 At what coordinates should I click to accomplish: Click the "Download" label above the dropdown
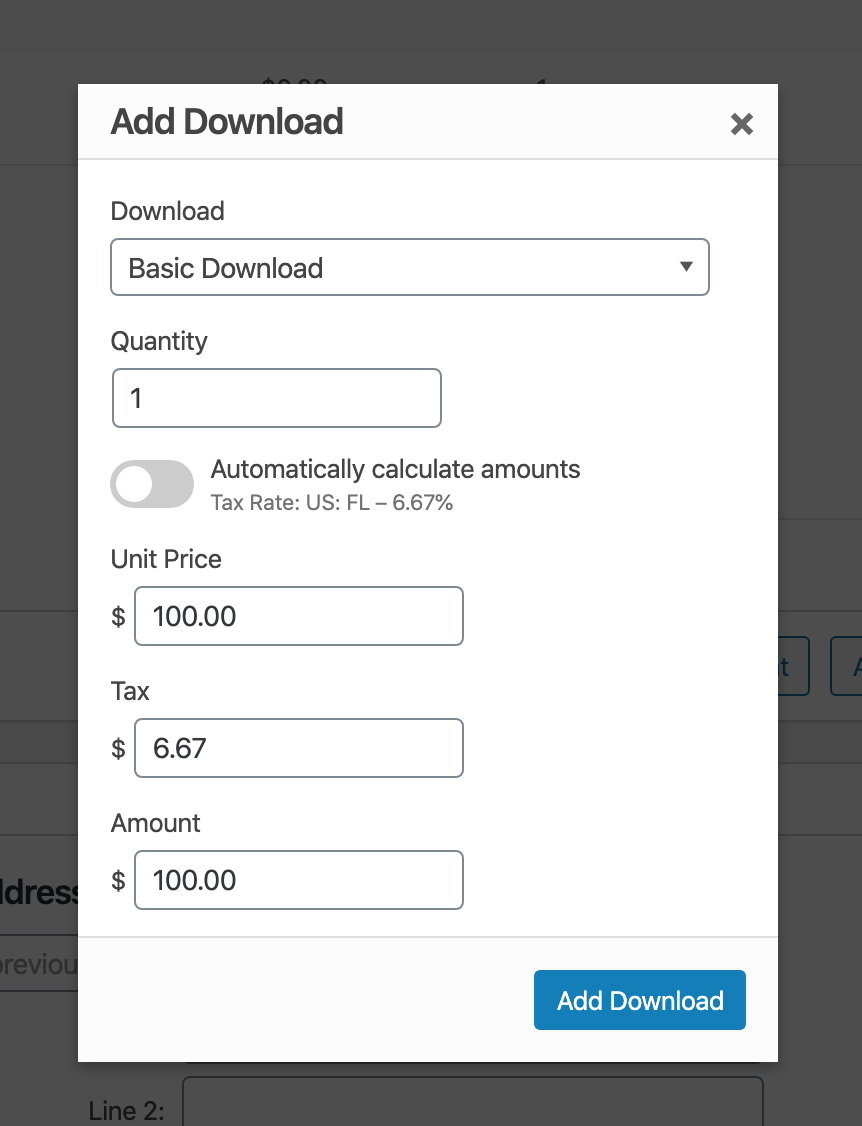pyautogui.click(x=167, y=211)
